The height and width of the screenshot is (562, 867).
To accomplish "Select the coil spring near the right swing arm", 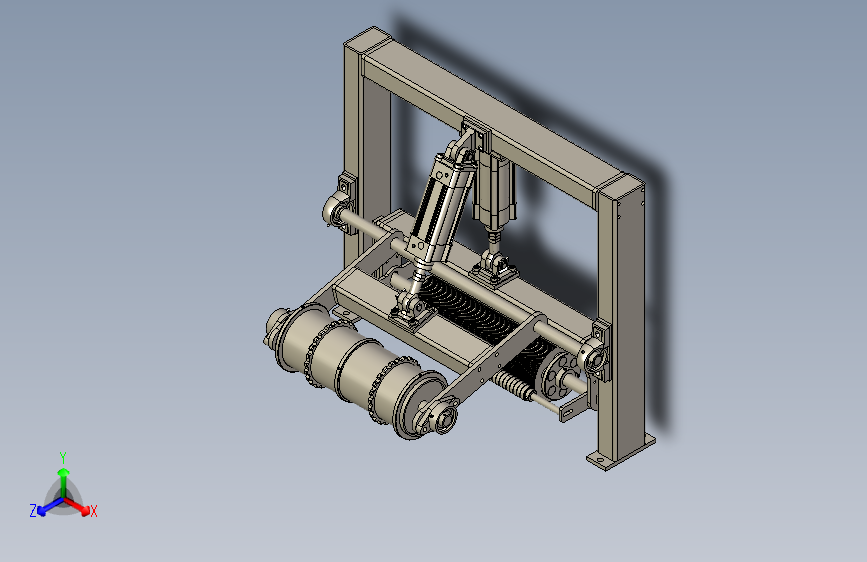I will pyautogui.click(x=513, y=386).
